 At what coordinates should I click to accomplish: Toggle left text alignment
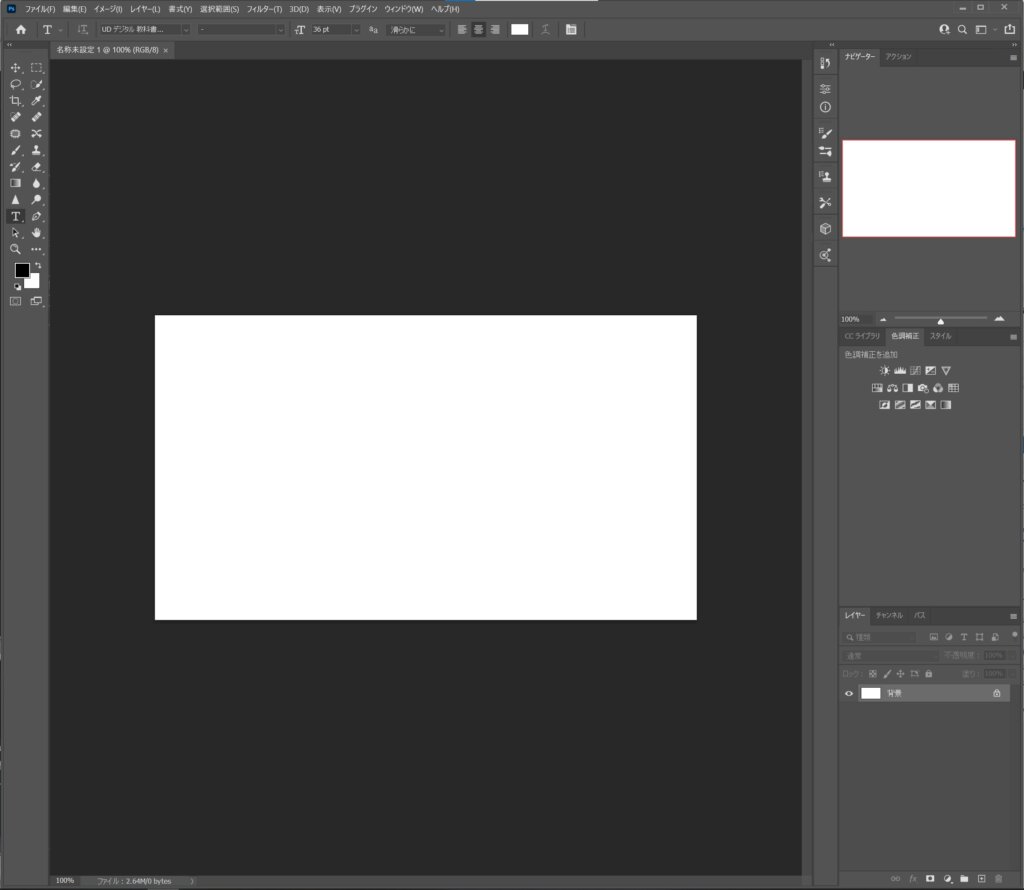pos(462,29)
